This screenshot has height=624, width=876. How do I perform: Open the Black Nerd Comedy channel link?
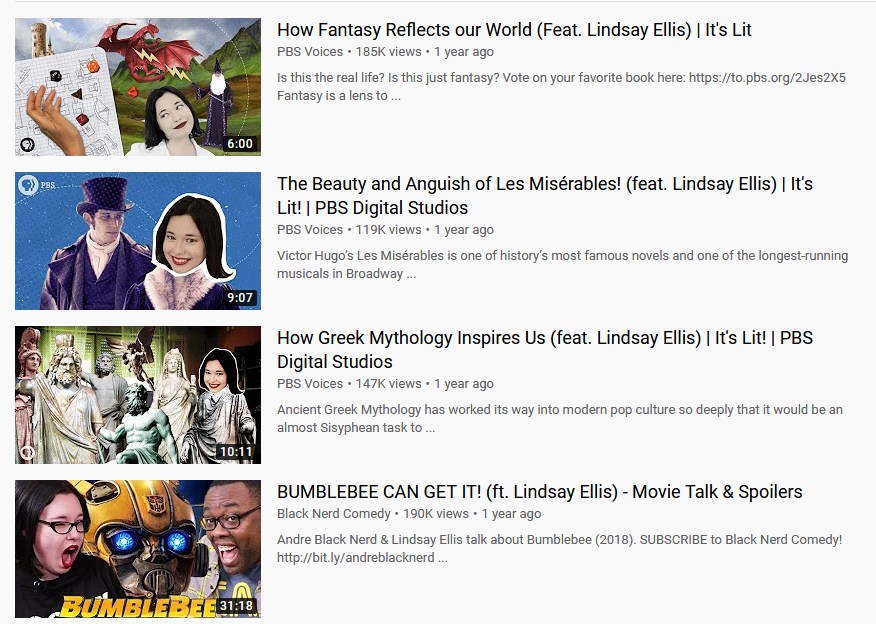[x=334, y=514]
